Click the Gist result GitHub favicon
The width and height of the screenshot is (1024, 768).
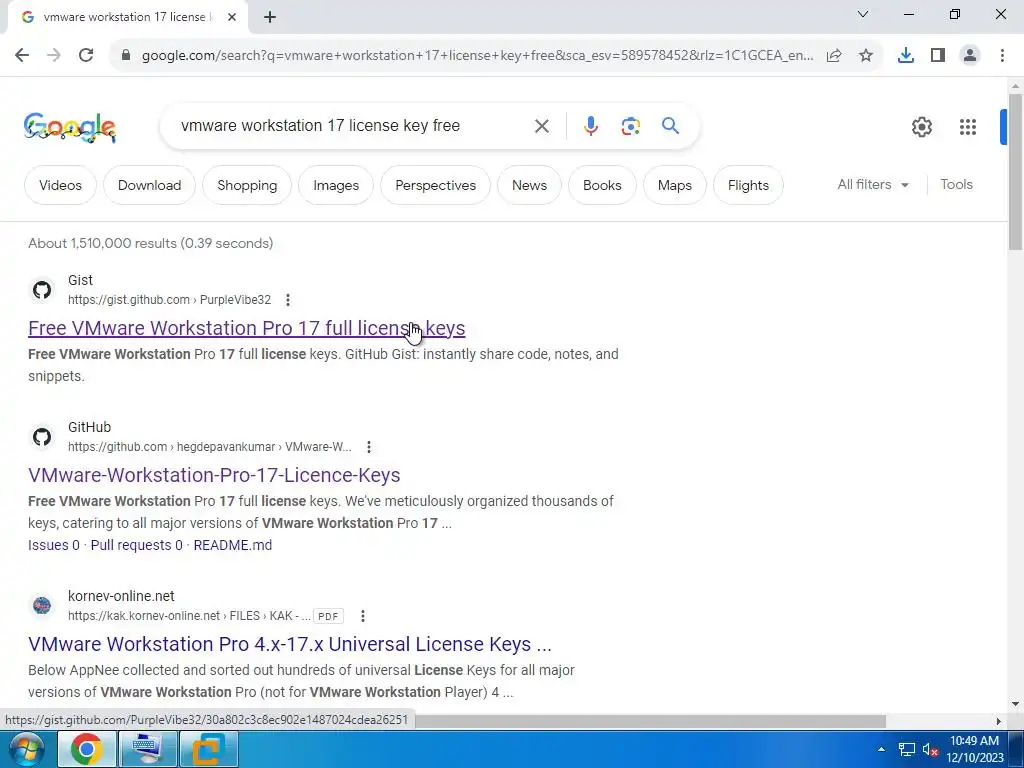click(x=42, y=290)
